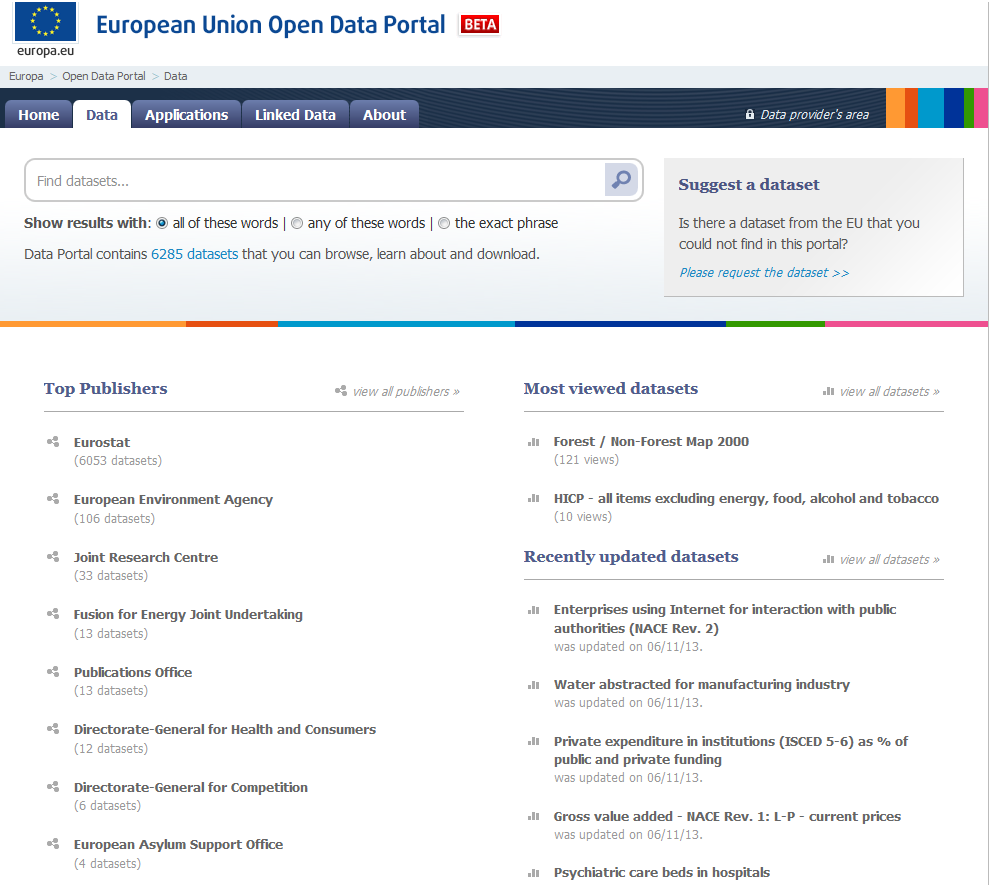Open Gross value added NACE Rev. 1 dataset
Screen dimensions: 989x887
click(x=727, y=816)
